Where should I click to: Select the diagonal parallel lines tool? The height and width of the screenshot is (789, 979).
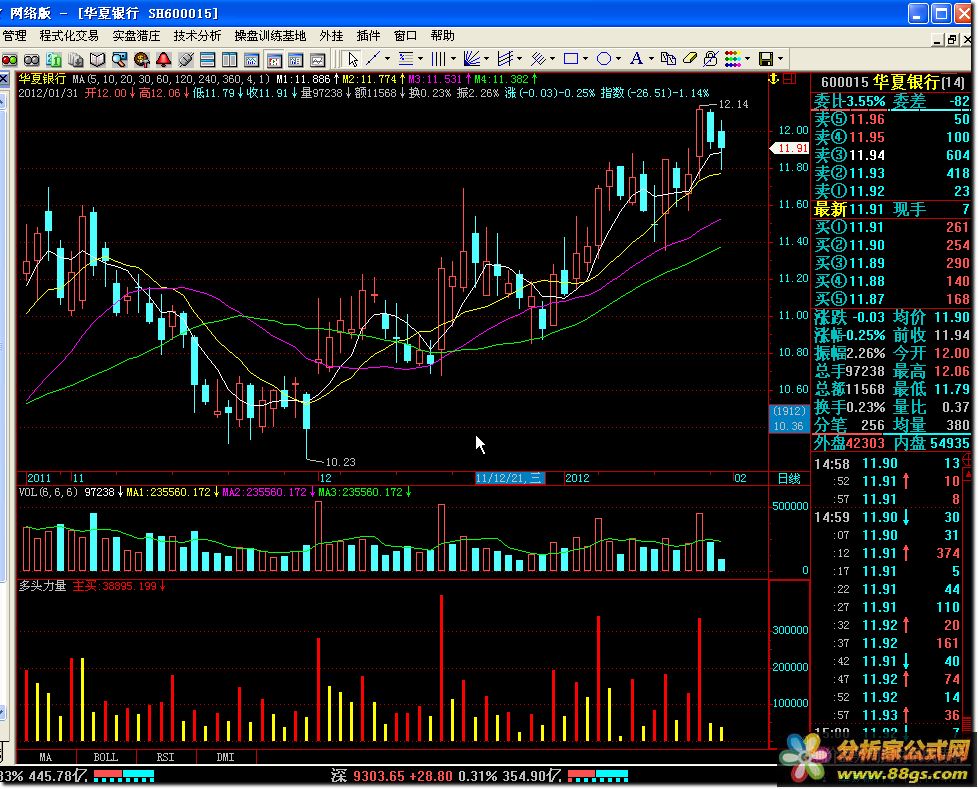(538, 59)
